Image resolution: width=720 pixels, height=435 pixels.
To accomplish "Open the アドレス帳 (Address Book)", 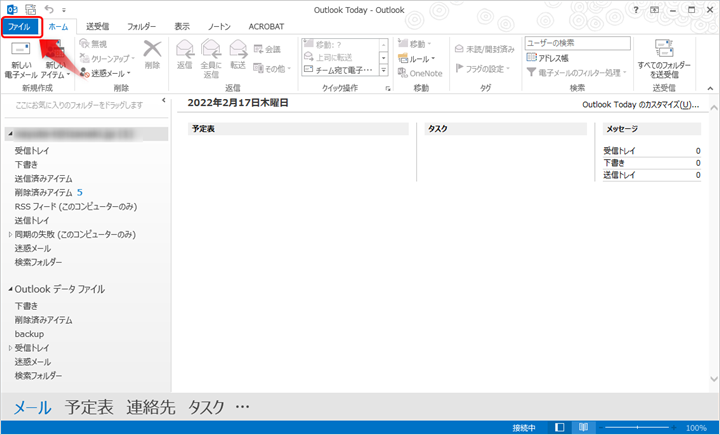I will 547,58.
